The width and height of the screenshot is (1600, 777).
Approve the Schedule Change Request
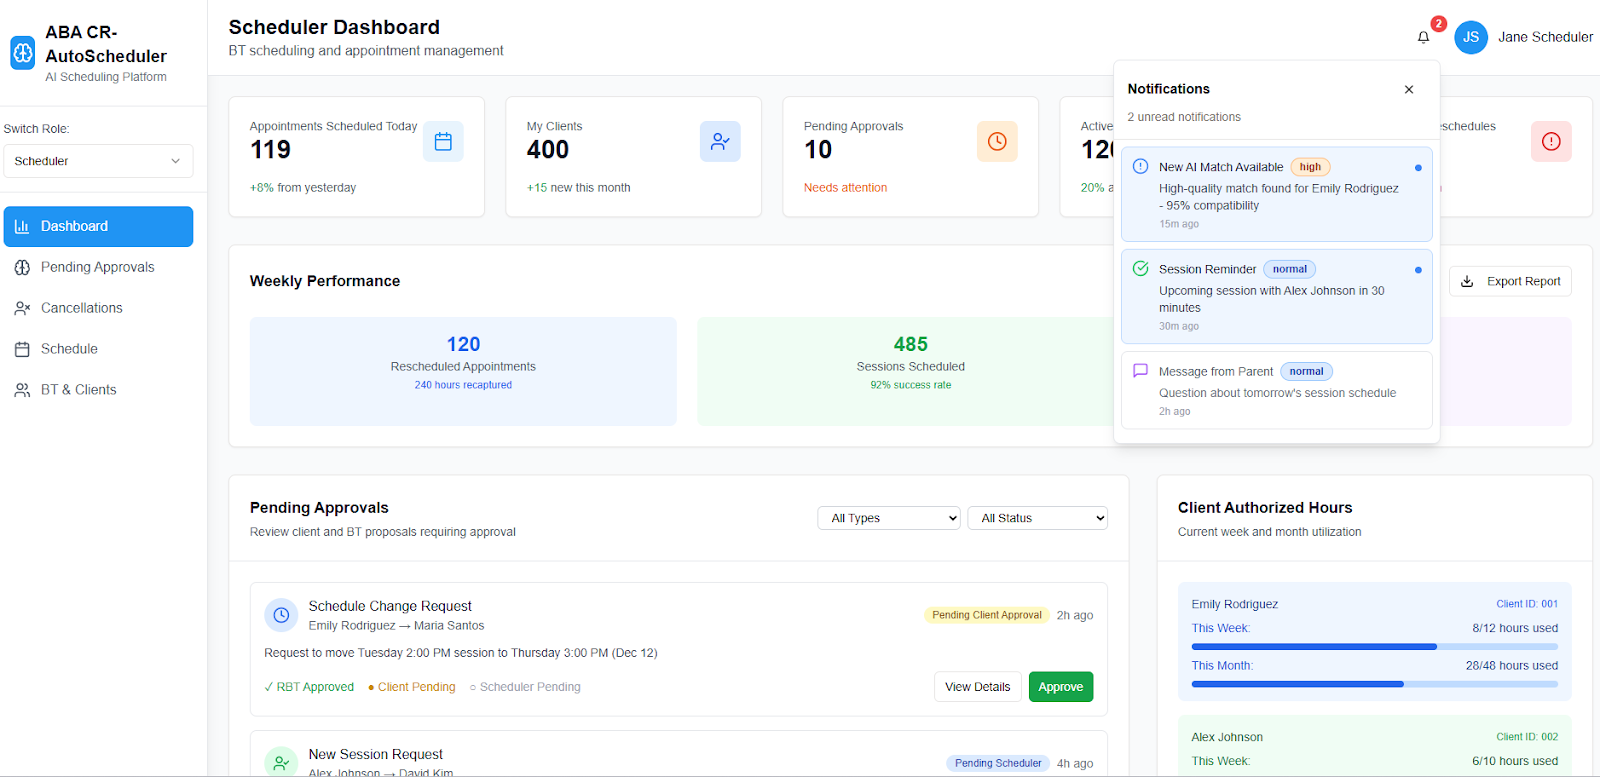pos(1061,687)
